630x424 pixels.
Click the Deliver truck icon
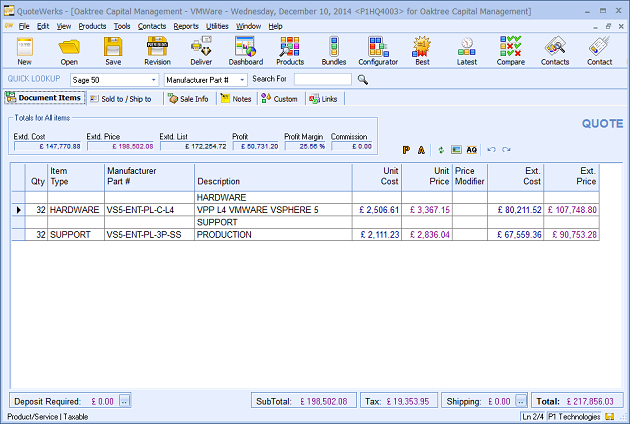(201, 50)
